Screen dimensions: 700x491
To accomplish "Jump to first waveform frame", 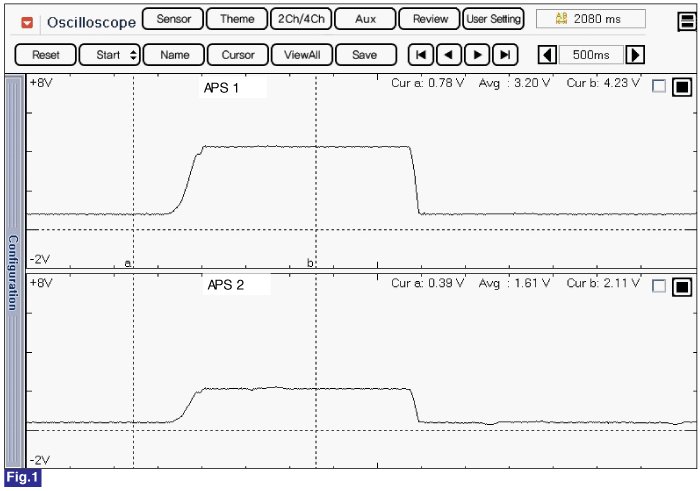I will [x=422, y=55].
